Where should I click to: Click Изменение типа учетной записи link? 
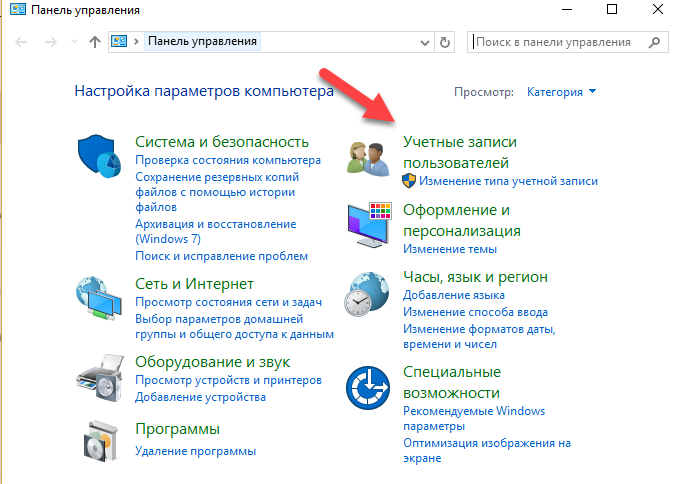click(508, 181)
